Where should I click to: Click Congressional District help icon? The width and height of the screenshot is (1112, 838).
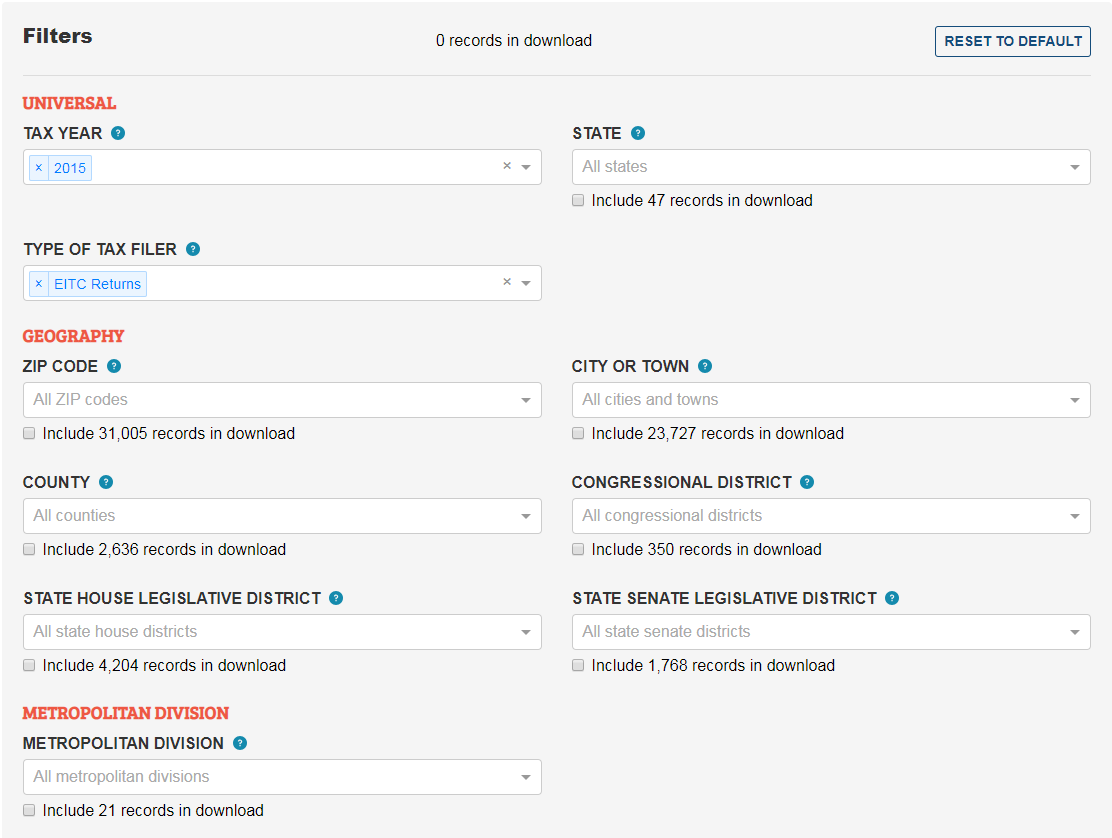(x=807, y=482)
